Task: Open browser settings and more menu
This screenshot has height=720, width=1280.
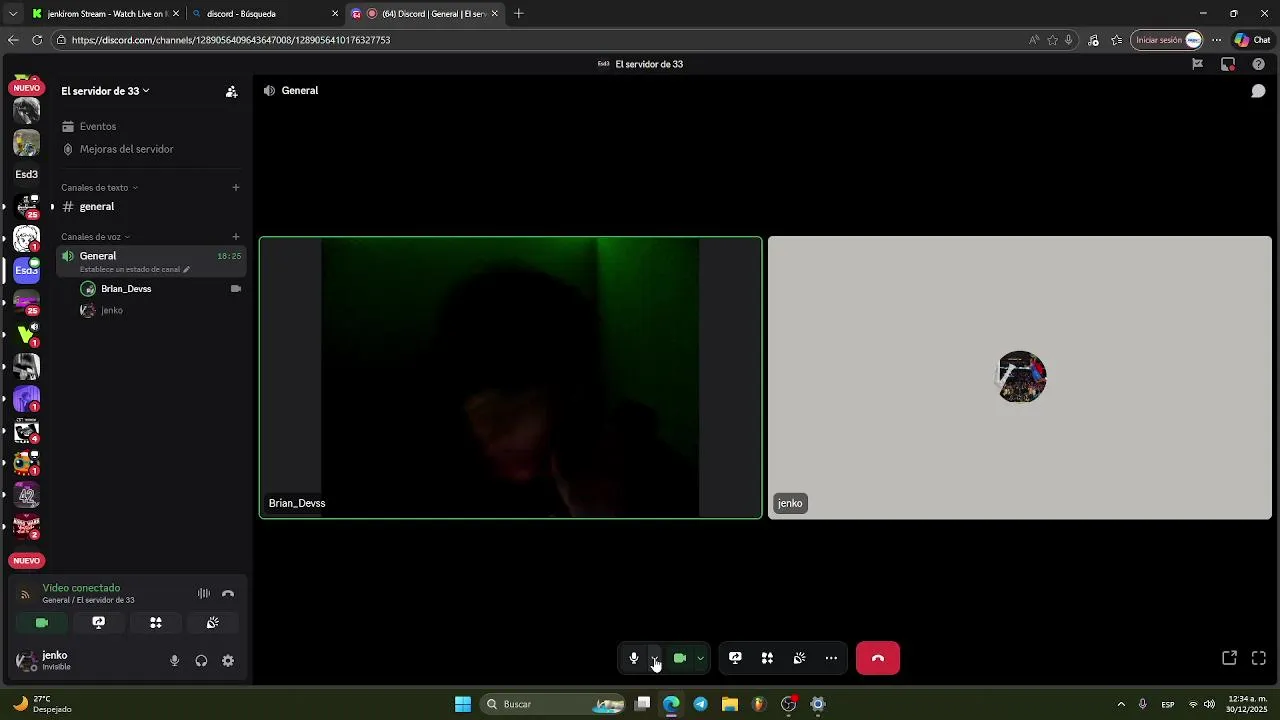Action: 1216,40
